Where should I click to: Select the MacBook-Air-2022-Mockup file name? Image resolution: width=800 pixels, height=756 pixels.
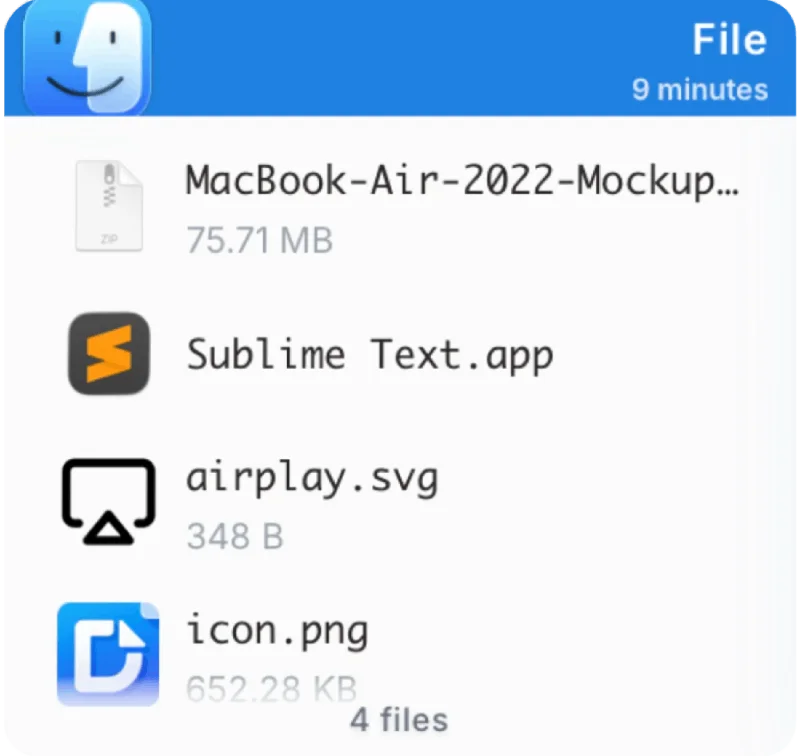[462, 181]
